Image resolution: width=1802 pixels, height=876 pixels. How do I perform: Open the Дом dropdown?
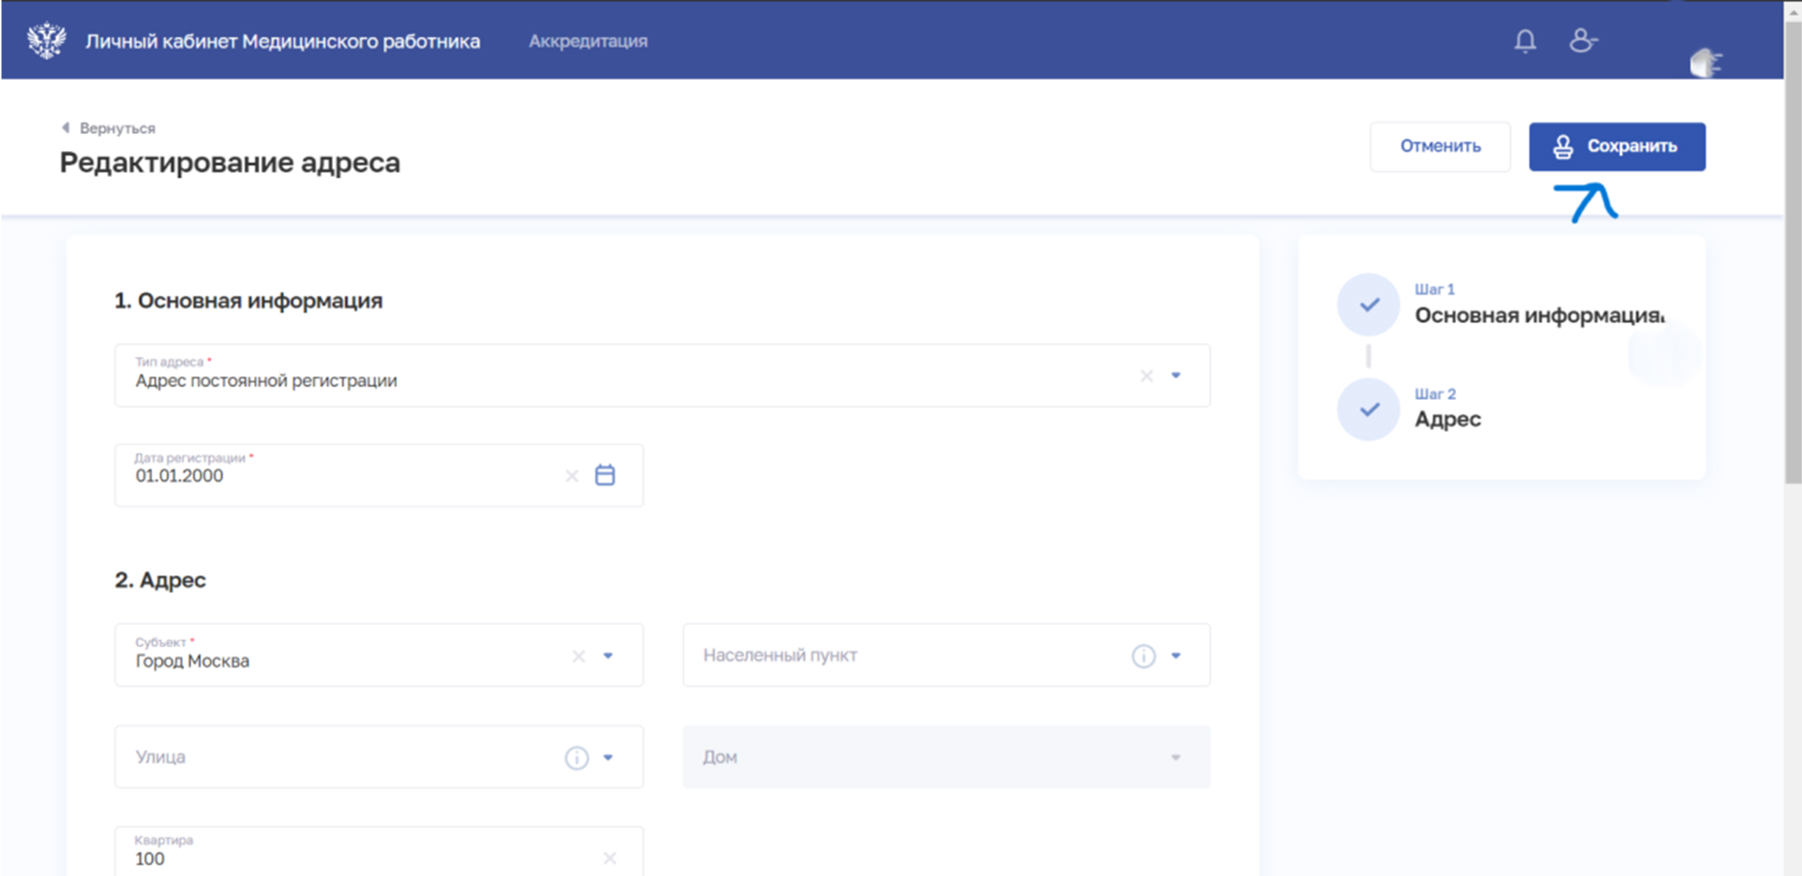click(946, 757)
